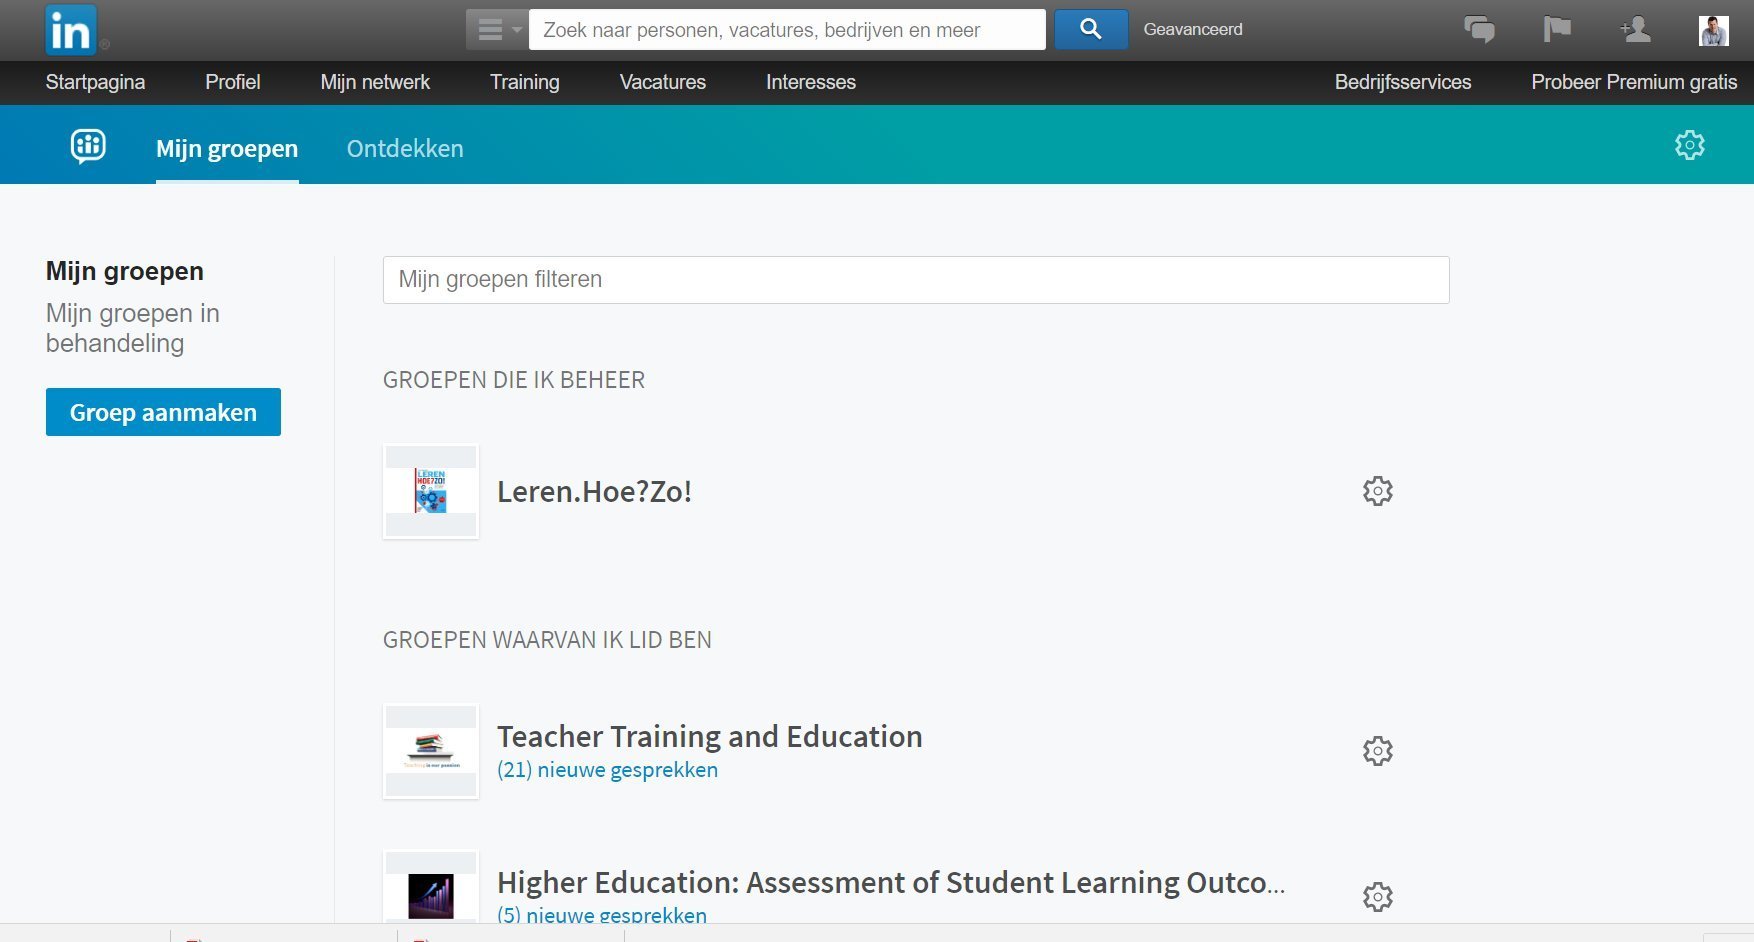1754x942 pixels.
Task: Open the Profiel menu
Action: 233,82
